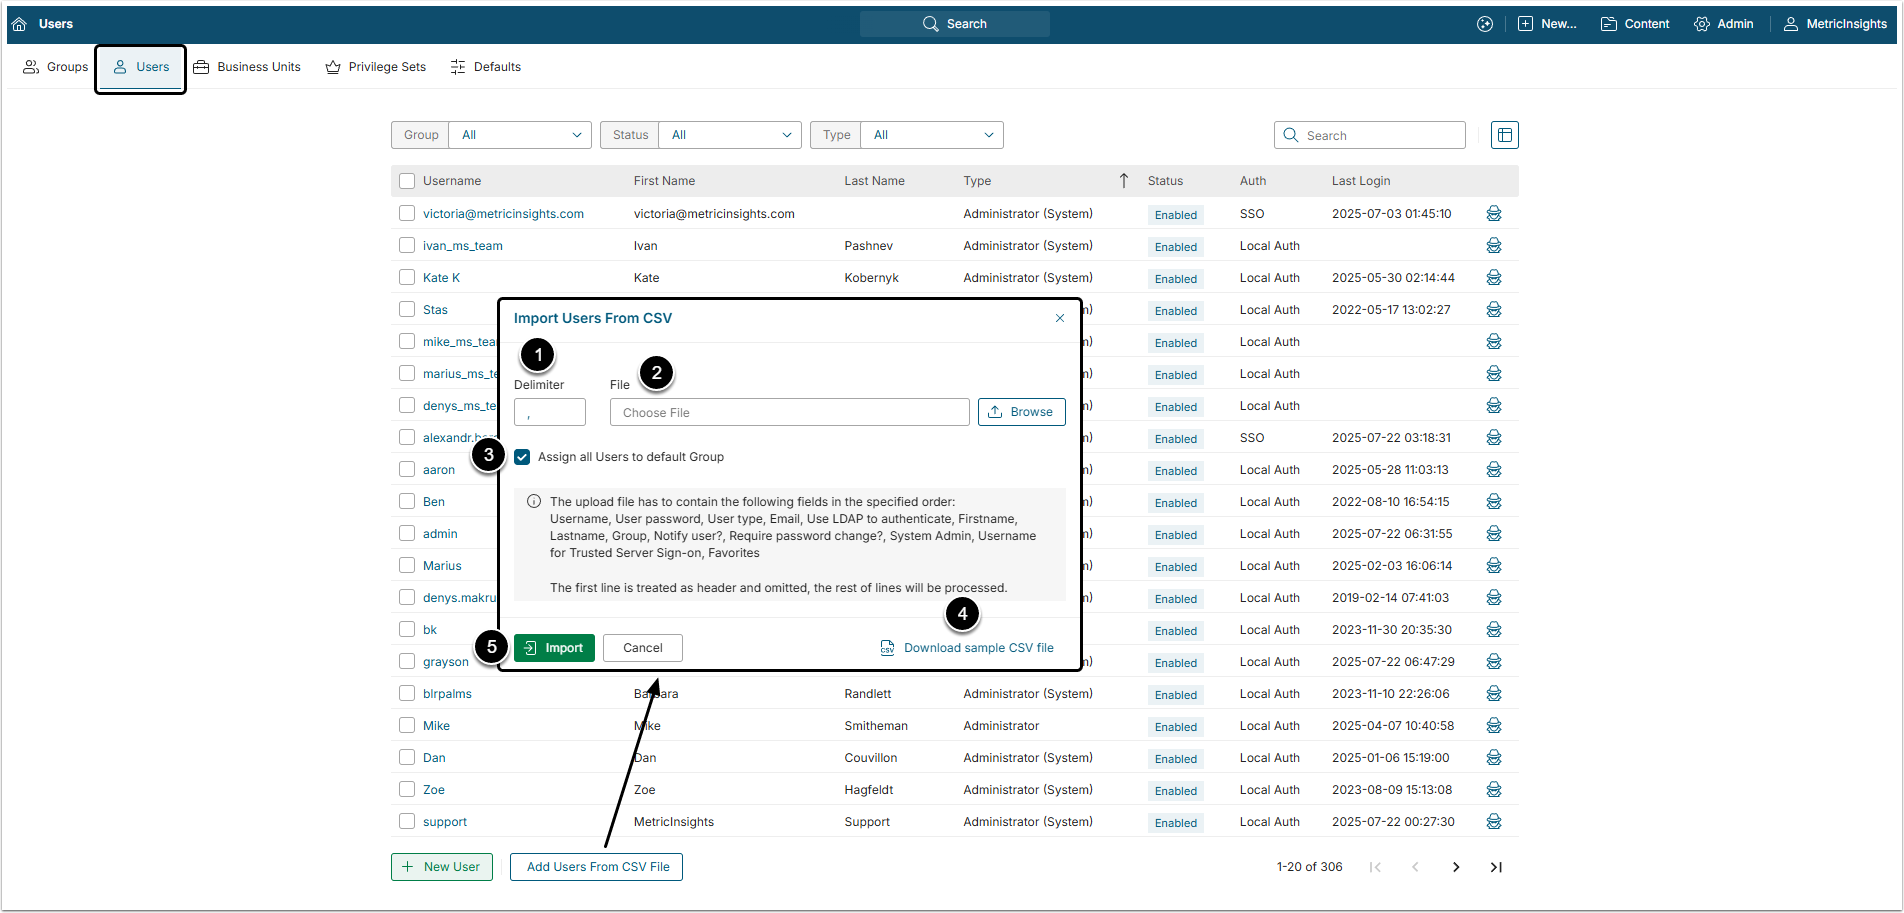Uncheck Assign all Users to default Group
The image size is (1904, 913).
pyautogui.click(x=522, y=457)
